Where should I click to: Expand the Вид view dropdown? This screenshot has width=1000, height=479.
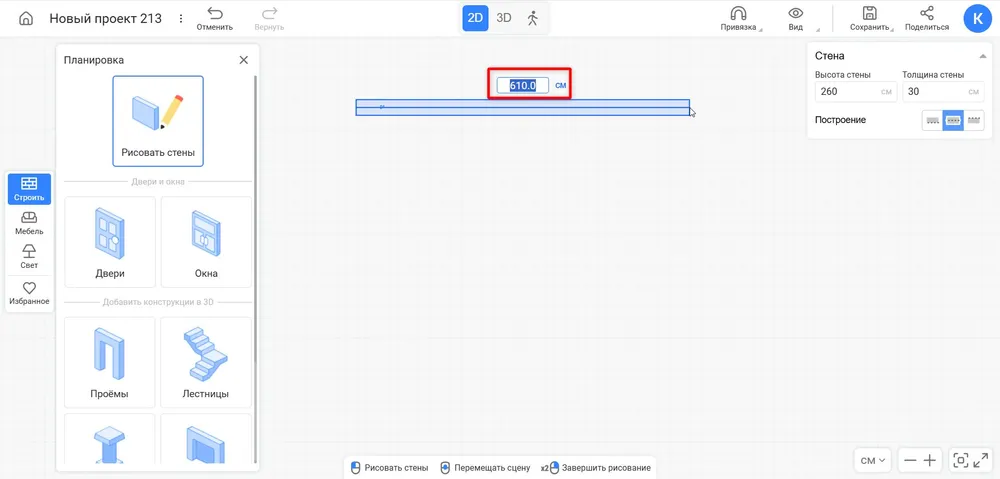coord(796,18)
